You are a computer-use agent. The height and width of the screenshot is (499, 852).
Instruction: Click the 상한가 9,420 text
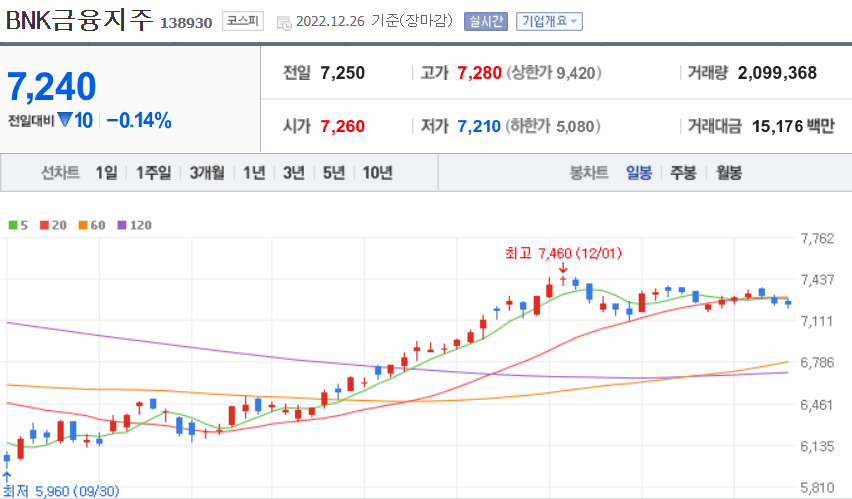554,73
